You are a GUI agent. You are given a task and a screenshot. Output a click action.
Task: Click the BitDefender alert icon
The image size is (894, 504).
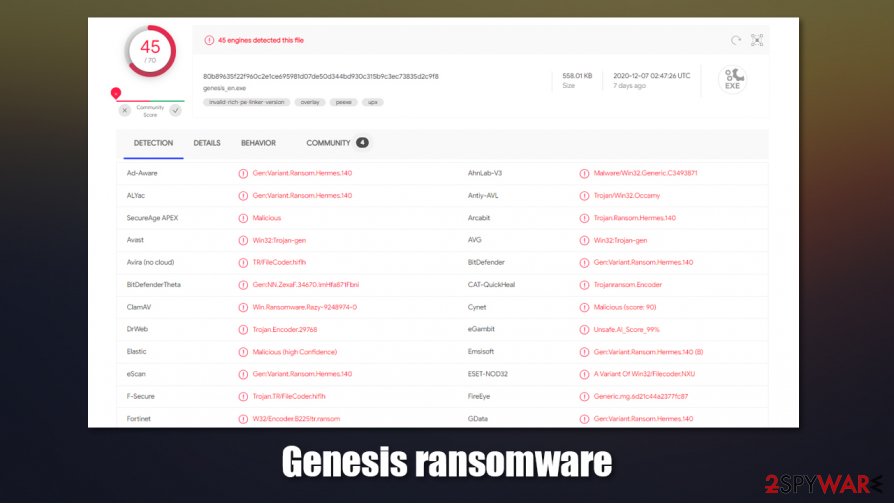(x=584, y=263)
